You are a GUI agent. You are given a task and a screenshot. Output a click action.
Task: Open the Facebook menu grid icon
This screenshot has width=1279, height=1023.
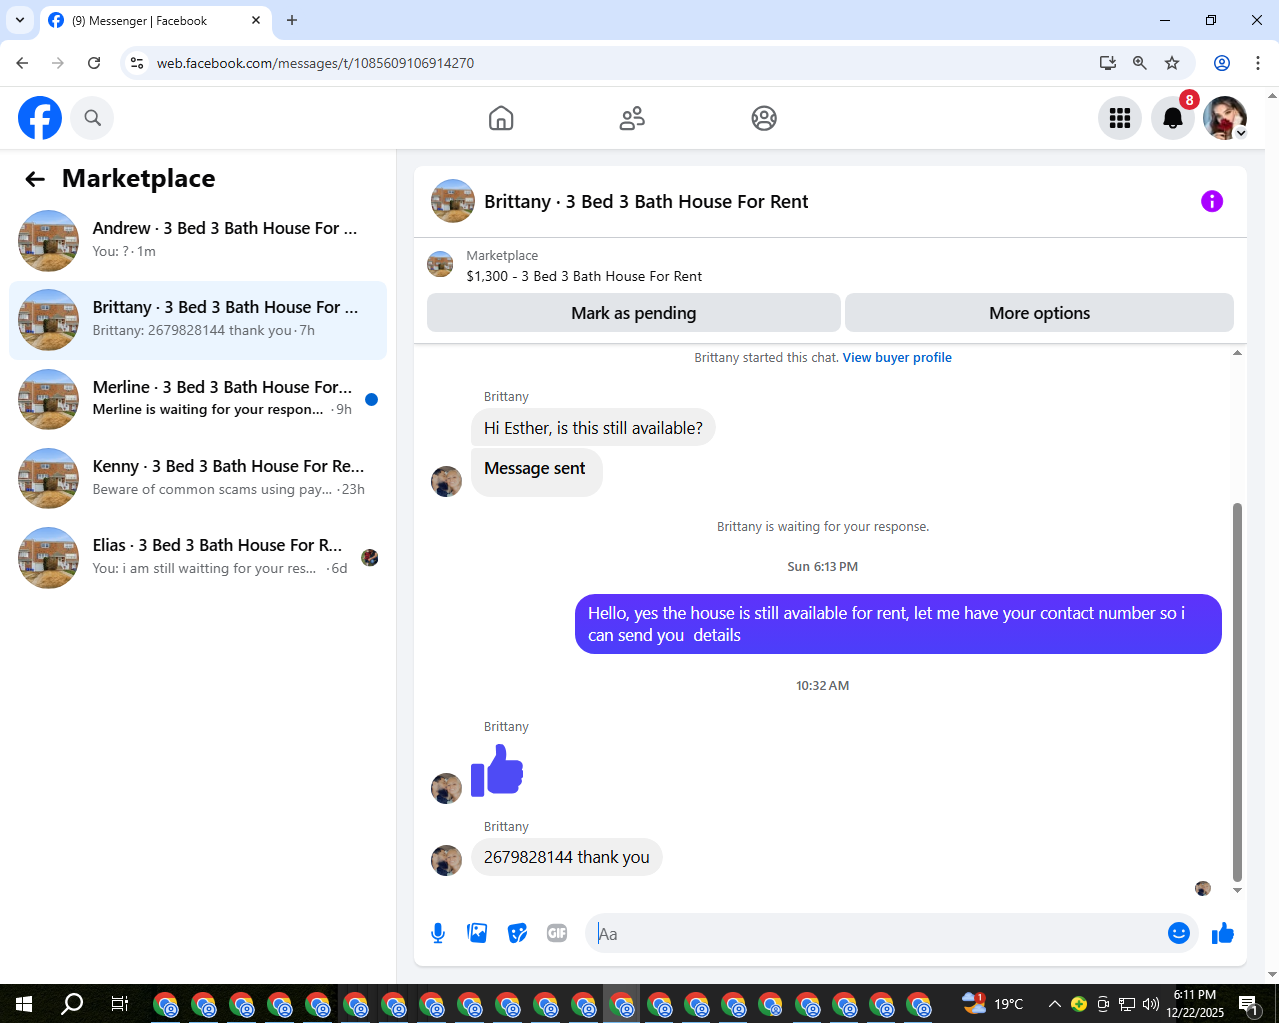pos(1120,118)
